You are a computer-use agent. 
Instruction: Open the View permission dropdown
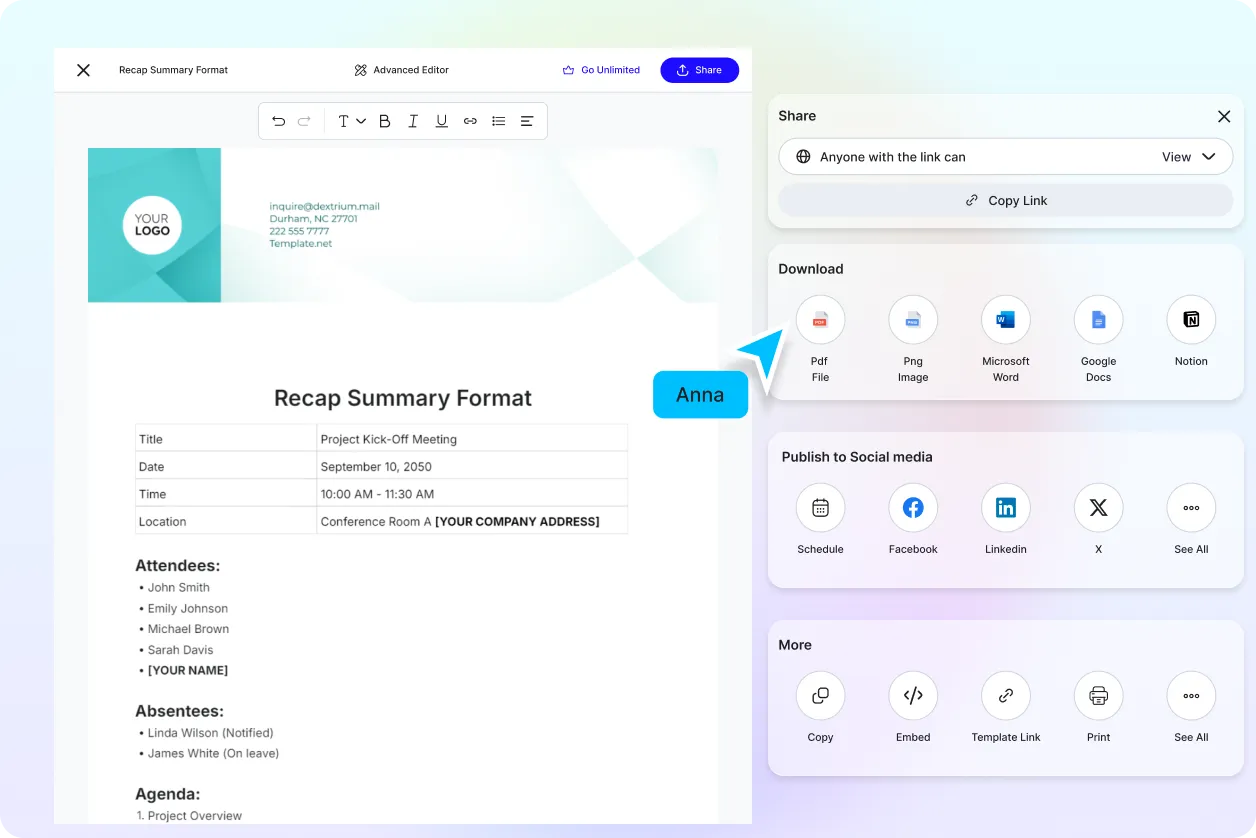coord(1188,157)
